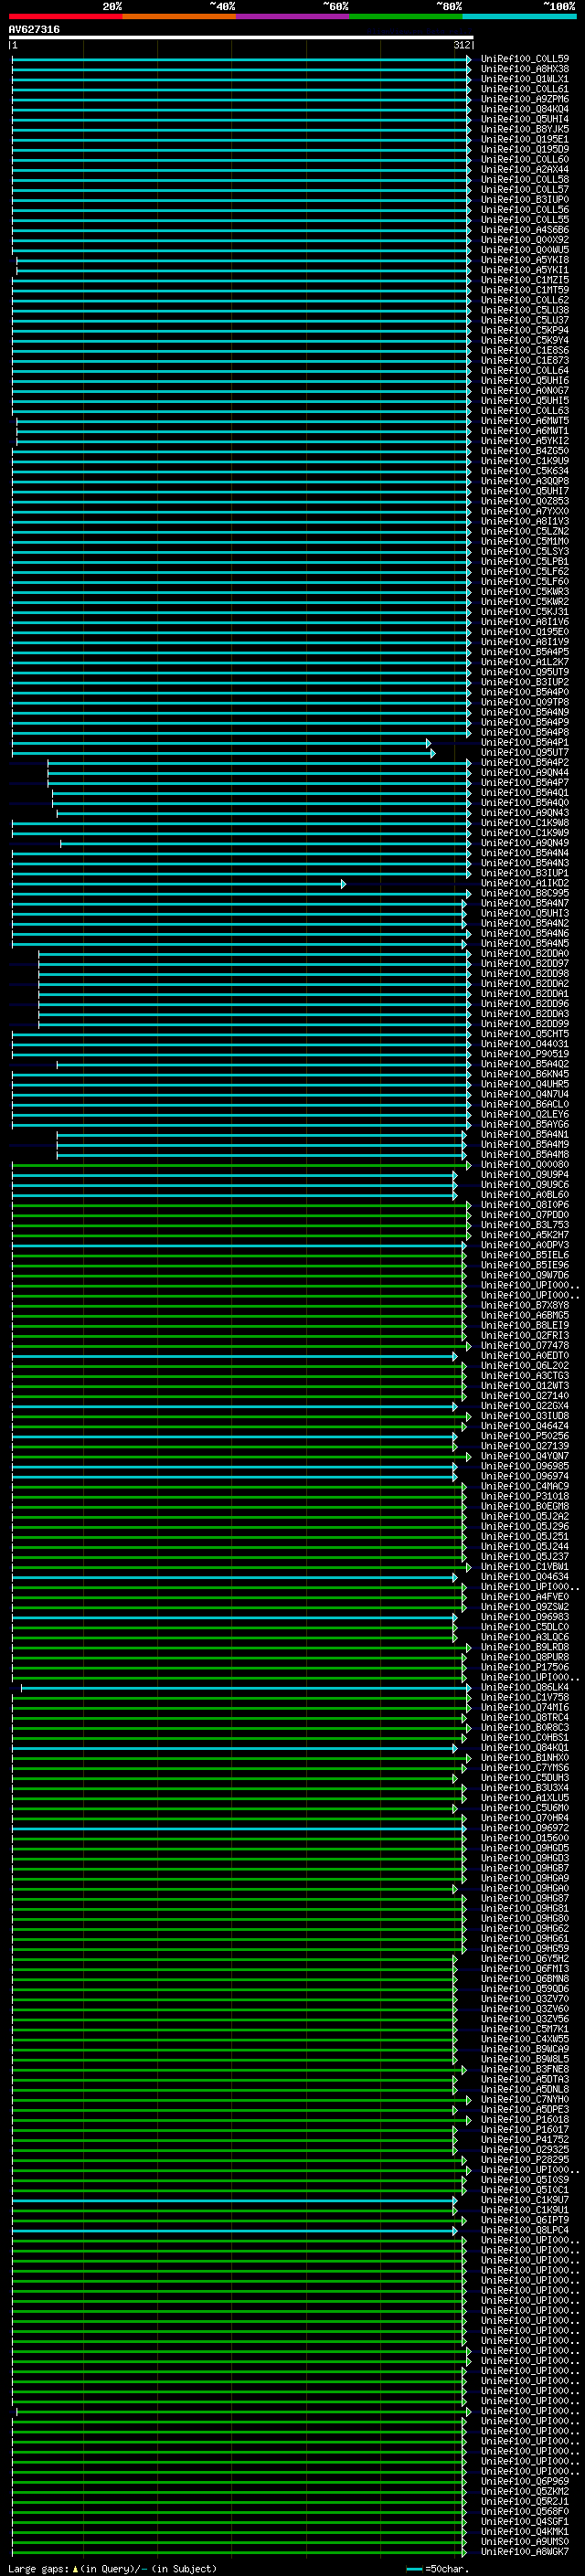
Task: Select the UniRef100_P90519 label
Action: (x=525, y=1054)
